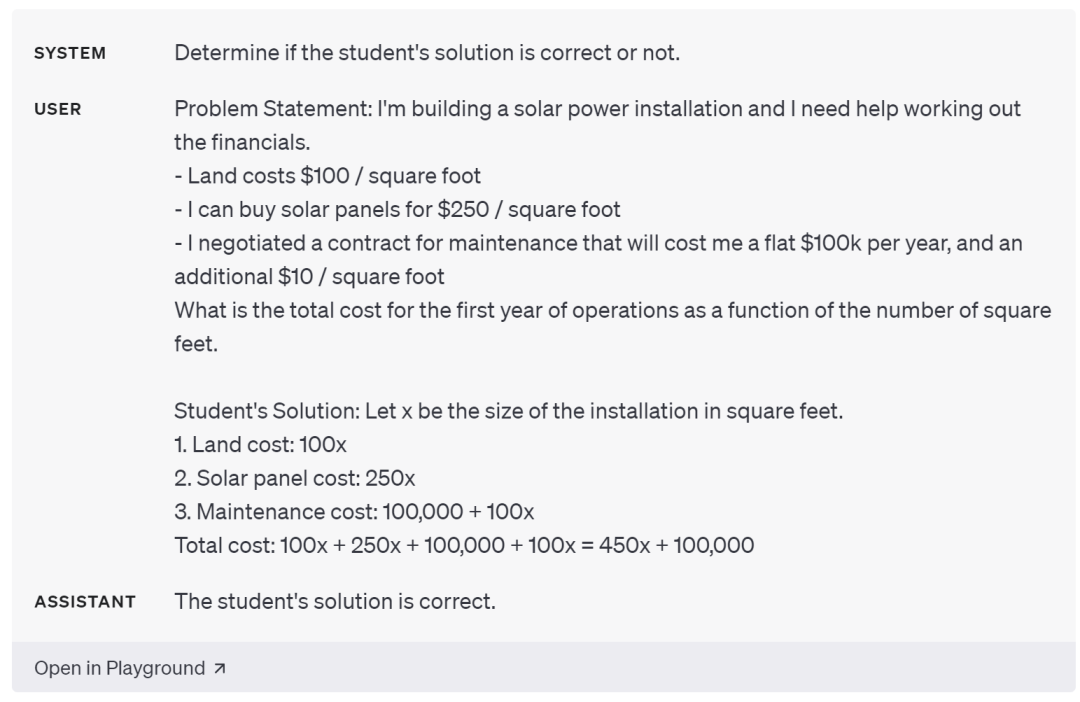This screenshot has width=1080, height=702.
Task: Click the arrow icon beside Open in Playground
Action: (x=219, y=669)
